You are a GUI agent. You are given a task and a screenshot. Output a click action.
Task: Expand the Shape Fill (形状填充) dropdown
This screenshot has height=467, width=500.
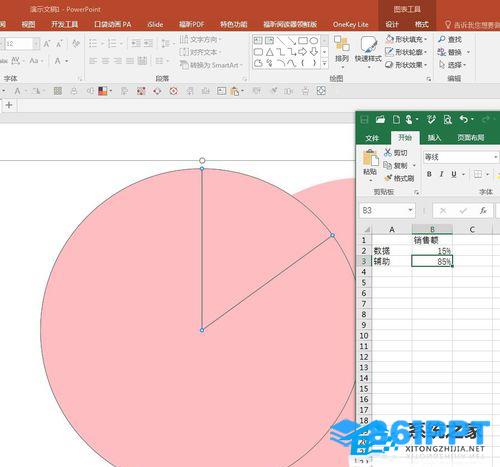(x=426, y=39)
